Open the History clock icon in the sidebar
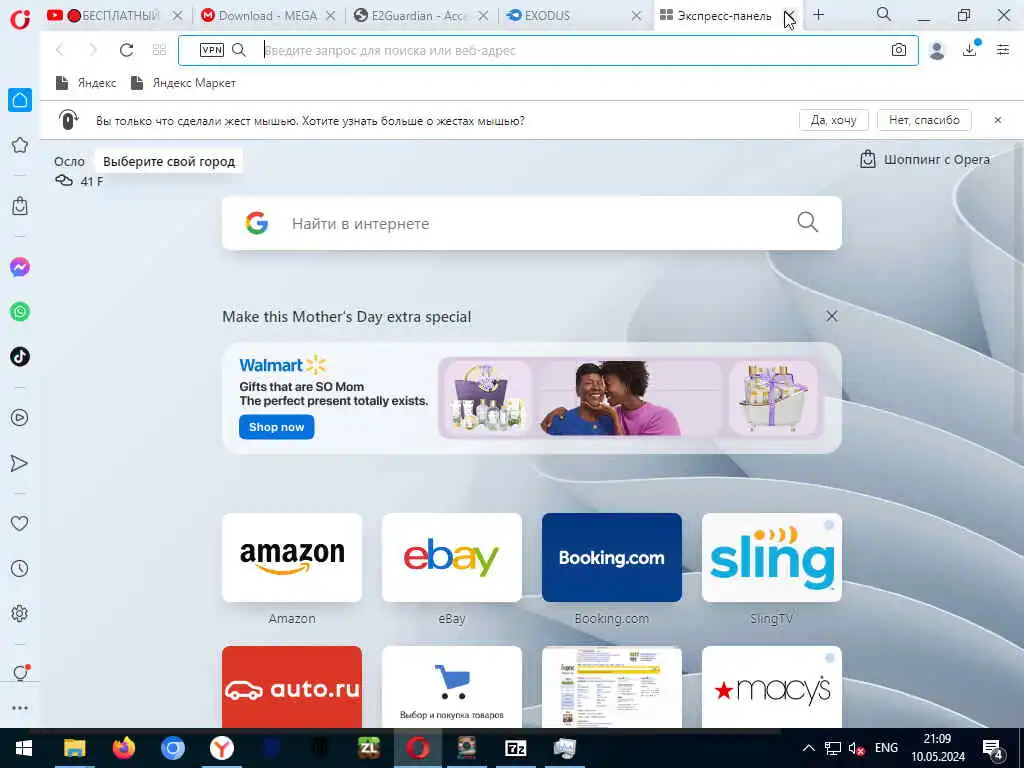 [x=20, y=568]
